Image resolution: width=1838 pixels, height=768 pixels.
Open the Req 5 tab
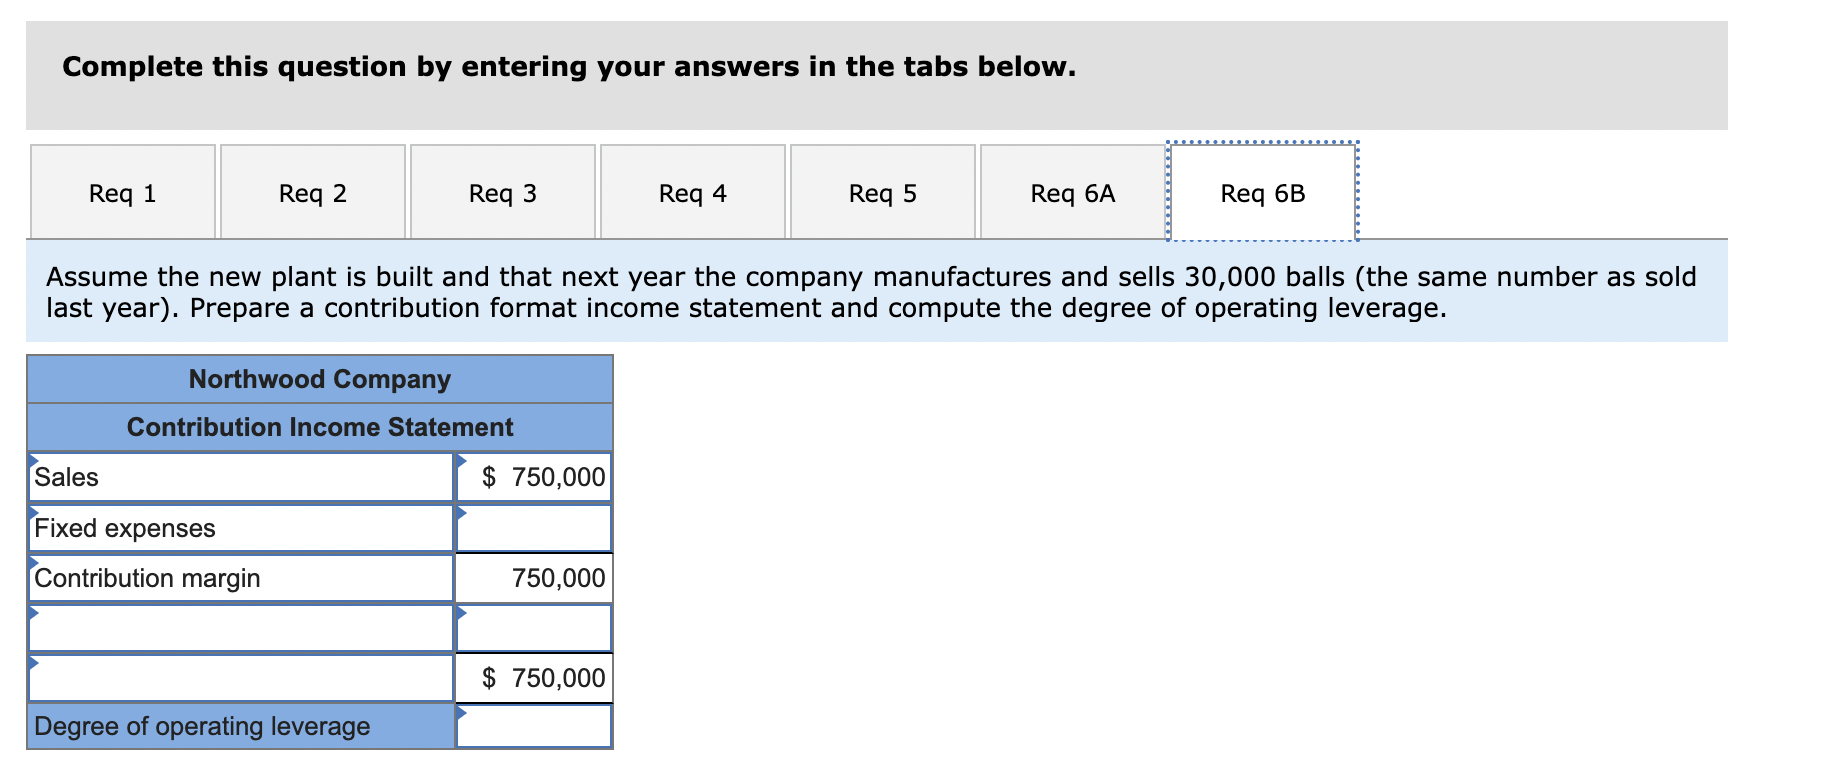pyautogui.click(x=883, y=193)
